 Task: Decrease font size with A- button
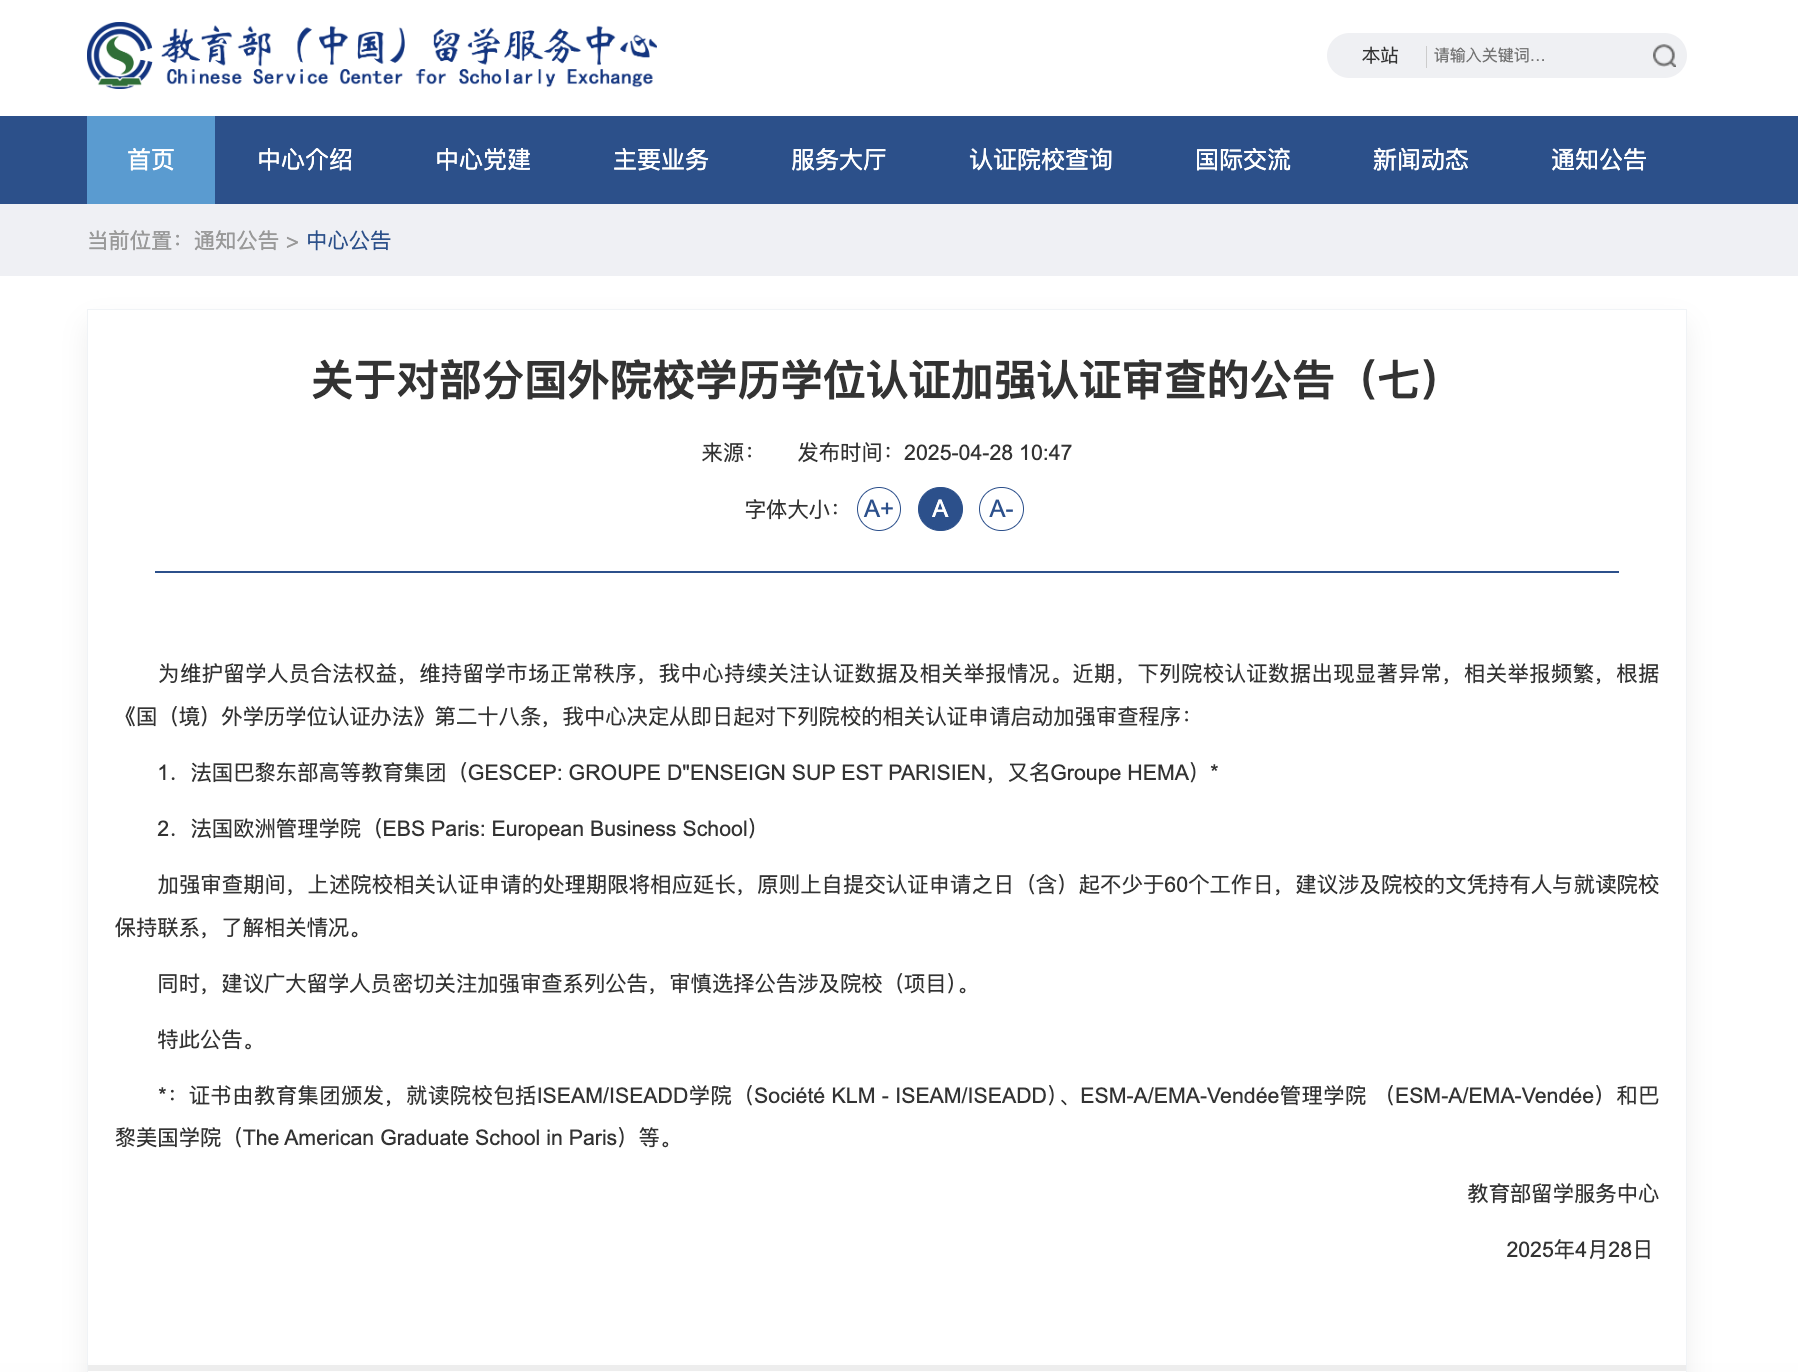click(x=1001, y=509)
